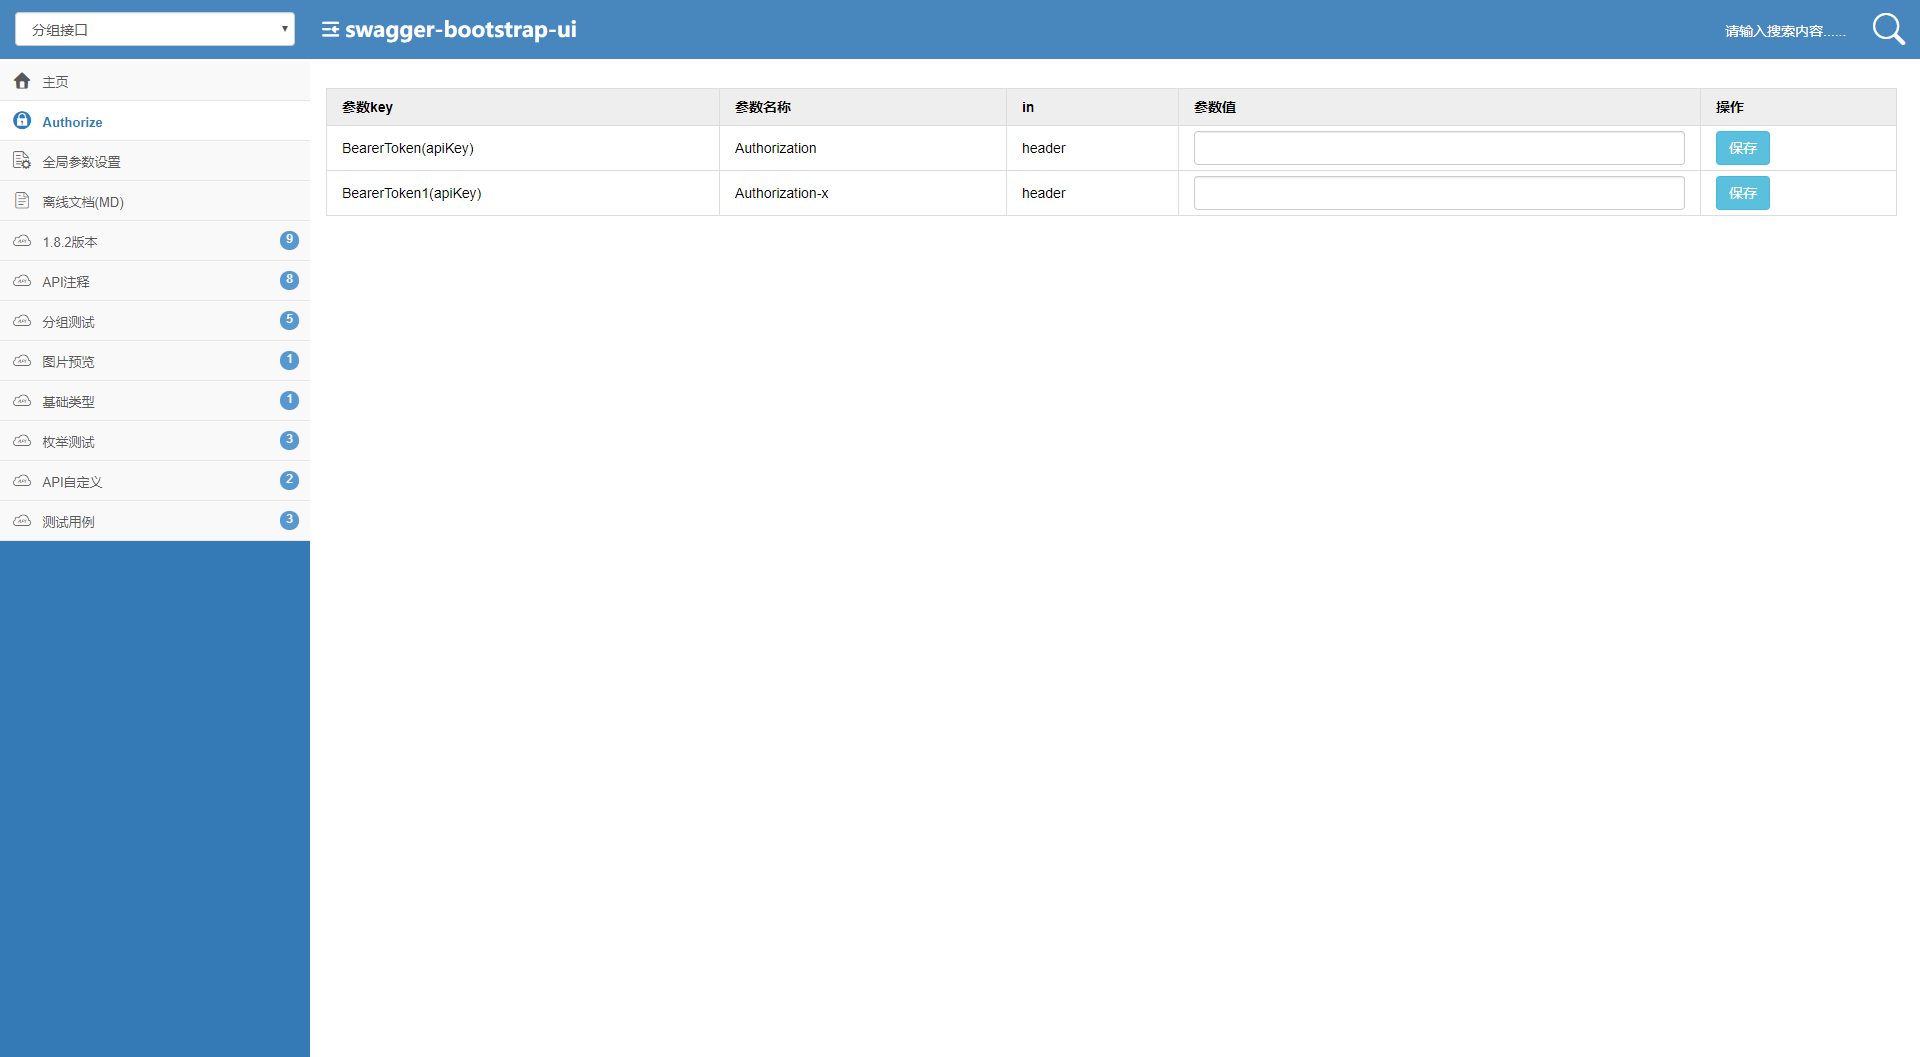
Task: Open the Authorize menu item
Action: click(155, 121)
